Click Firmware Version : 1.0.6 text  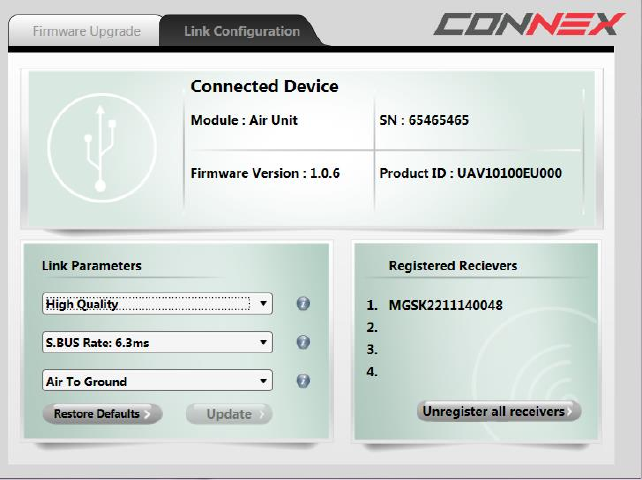coord(265,173)
